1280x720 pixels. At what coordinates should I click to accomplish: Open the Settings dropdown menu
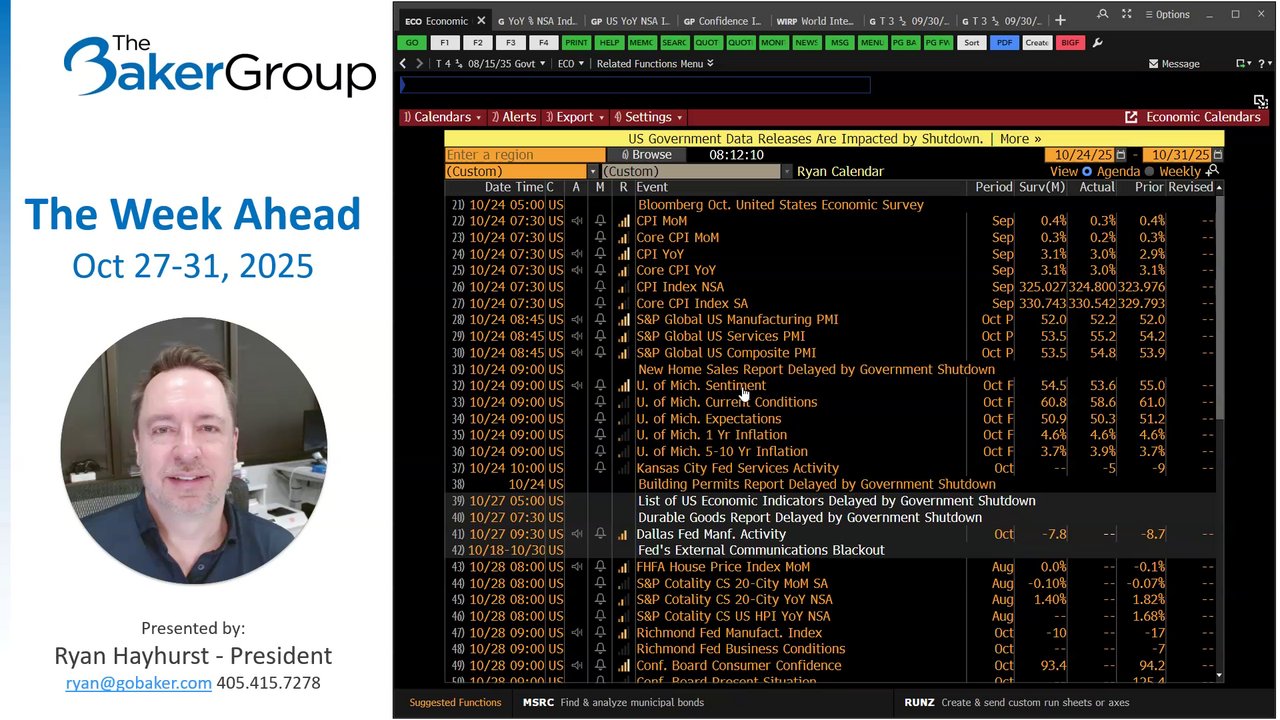click(648, 117)
